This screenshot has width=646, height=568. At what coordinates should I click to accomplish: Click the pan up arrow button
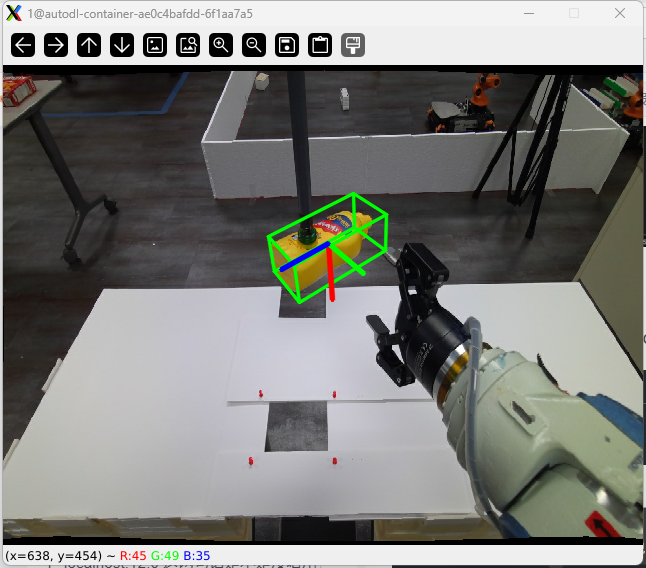pos(89,45)
